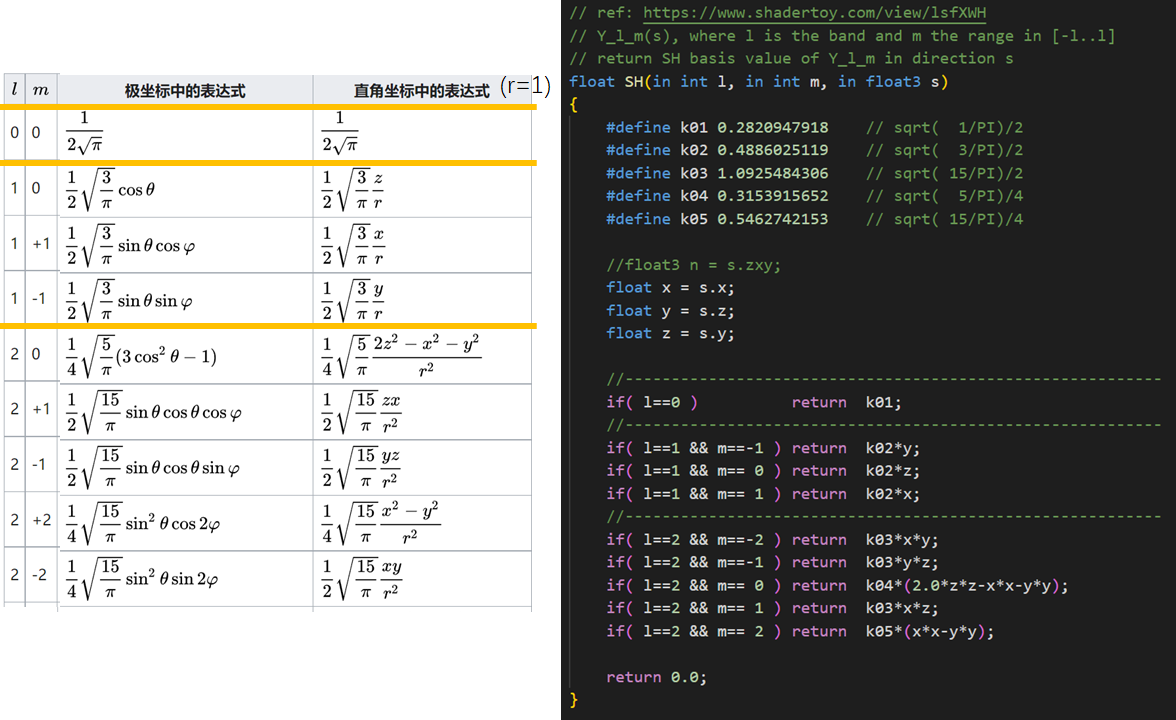The height and width of the screenshot is (720, 1176).
Task: Click the float SH function declaration line
Action: coord(758,81)
